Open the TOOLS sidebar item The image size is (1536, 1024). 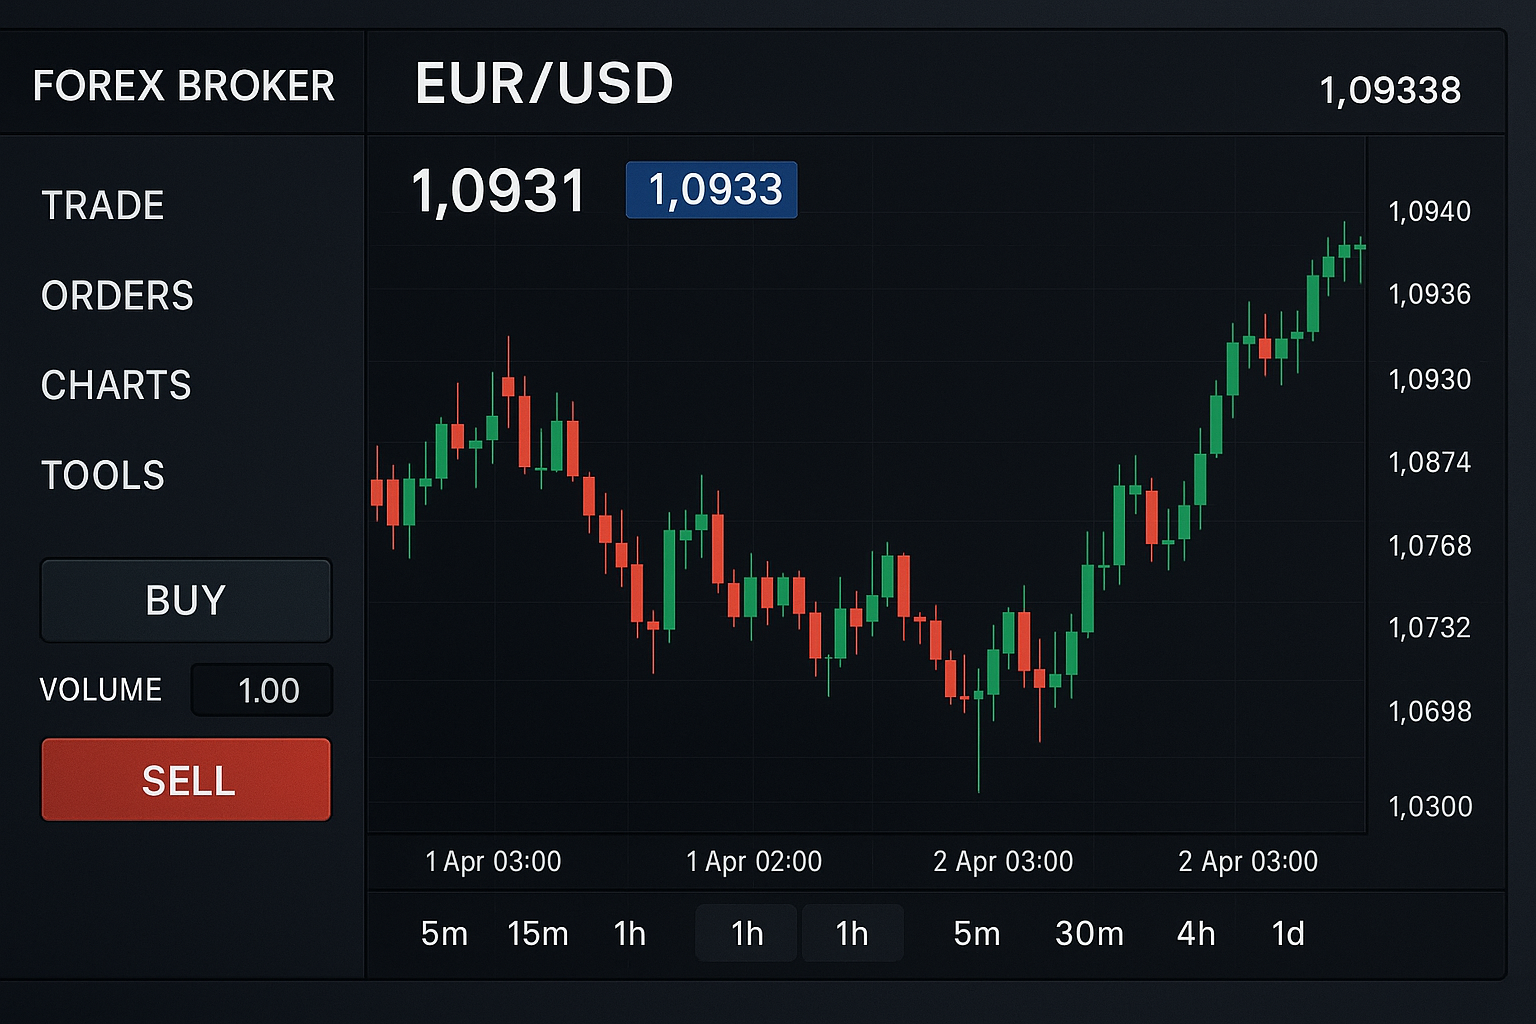pos(103,475)
